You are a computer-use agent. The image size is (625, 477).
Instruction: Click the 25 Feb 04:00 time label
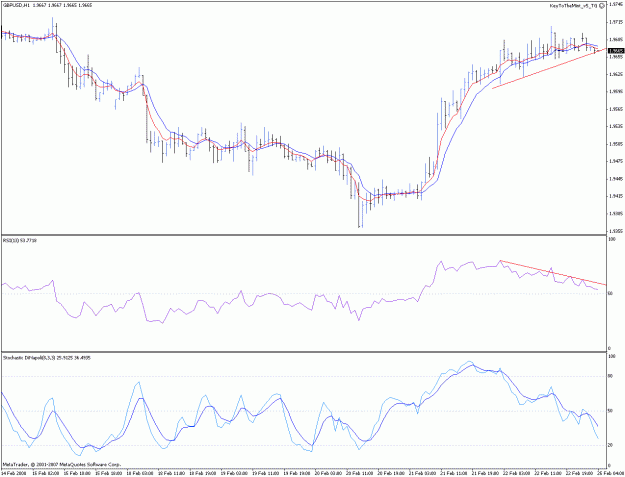pyautogui.click(x=612, y=472)
